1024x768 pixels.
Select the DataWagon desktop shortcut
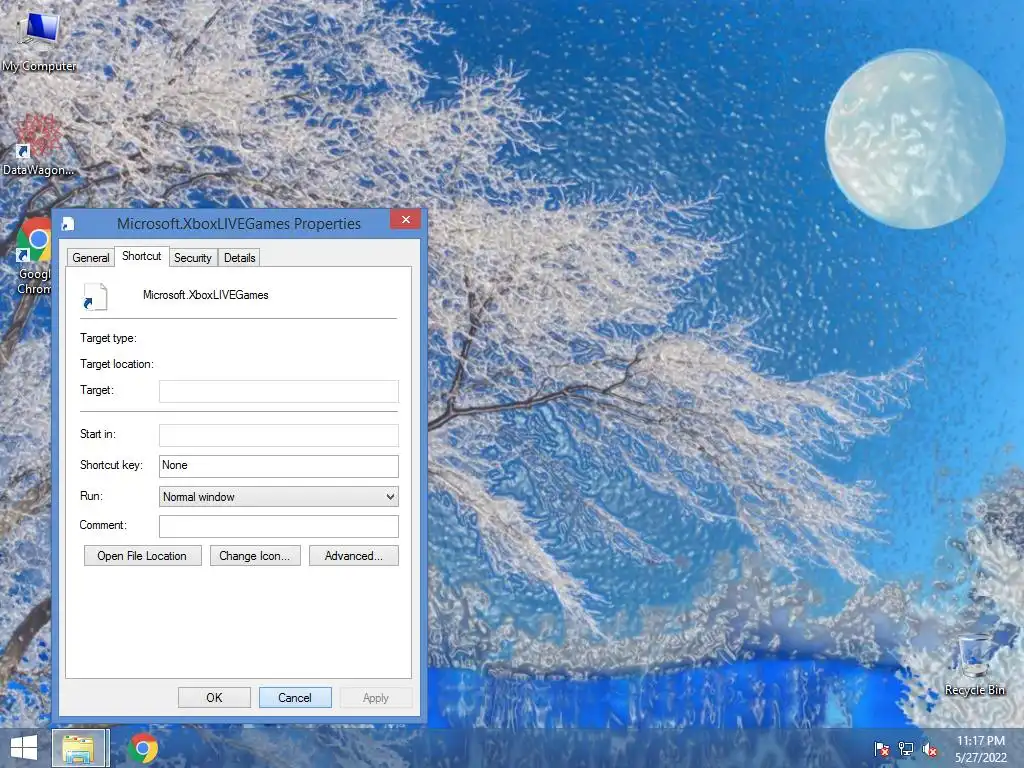(38, 146)
